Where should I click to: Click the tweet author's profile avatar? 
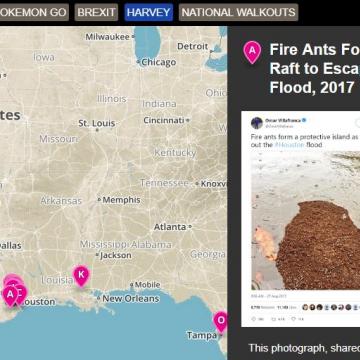(257, 123)
